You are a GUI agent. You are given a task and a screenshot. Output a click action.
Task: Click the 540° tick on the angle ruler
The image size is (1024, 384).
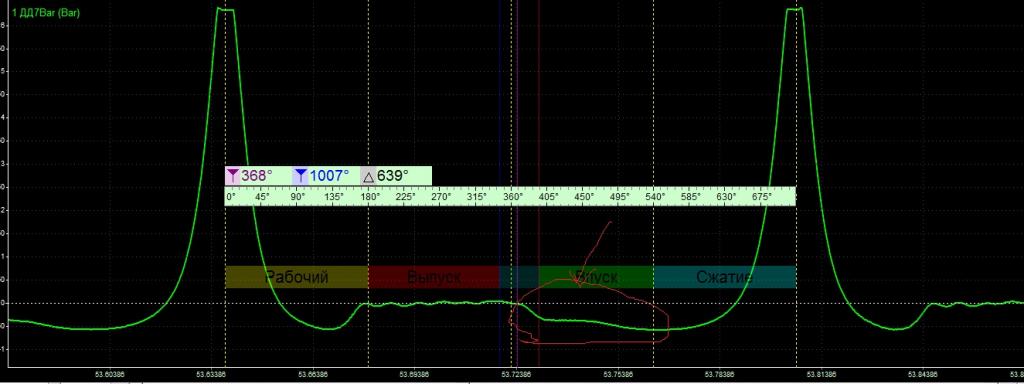[655, 196]
